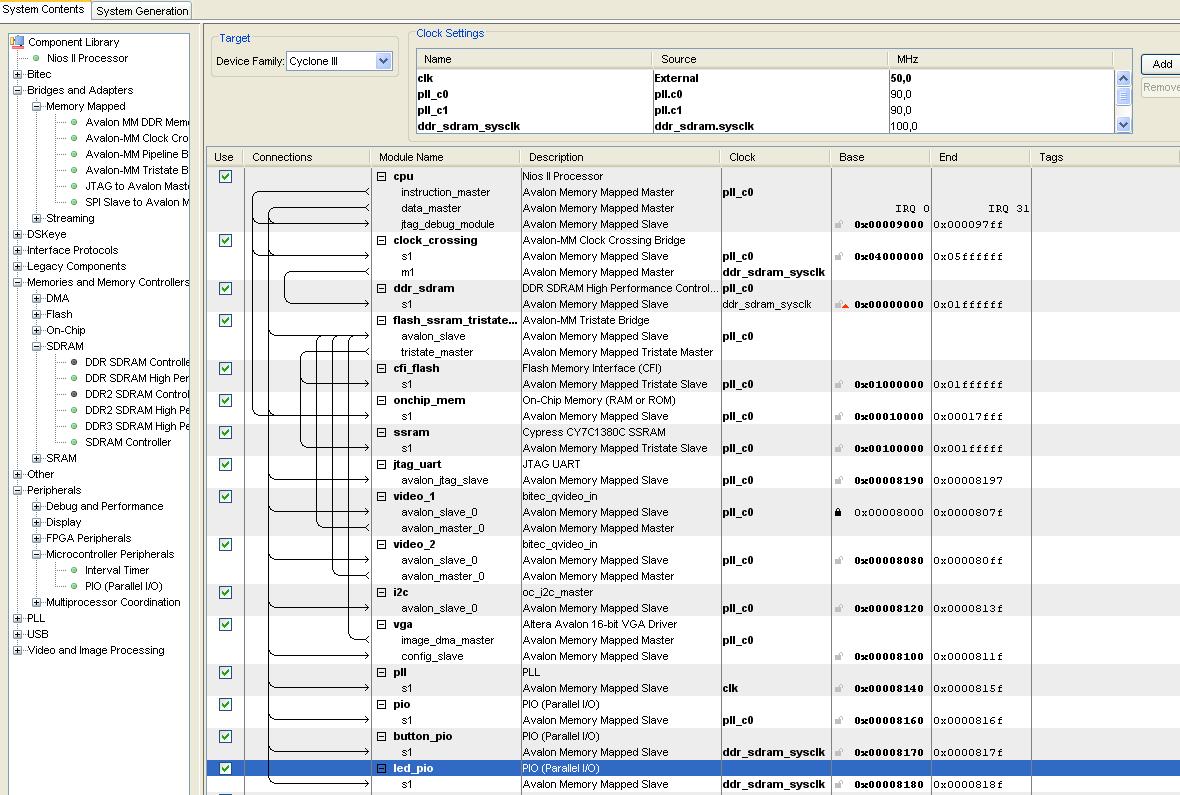
Task: Open the Device Family dropdown
Action: pyautogui.click(x=383, y=61)
